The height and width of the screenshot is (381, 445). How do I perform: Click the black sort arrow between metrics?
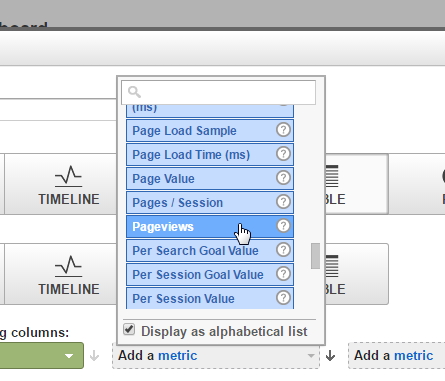[330, 356]
